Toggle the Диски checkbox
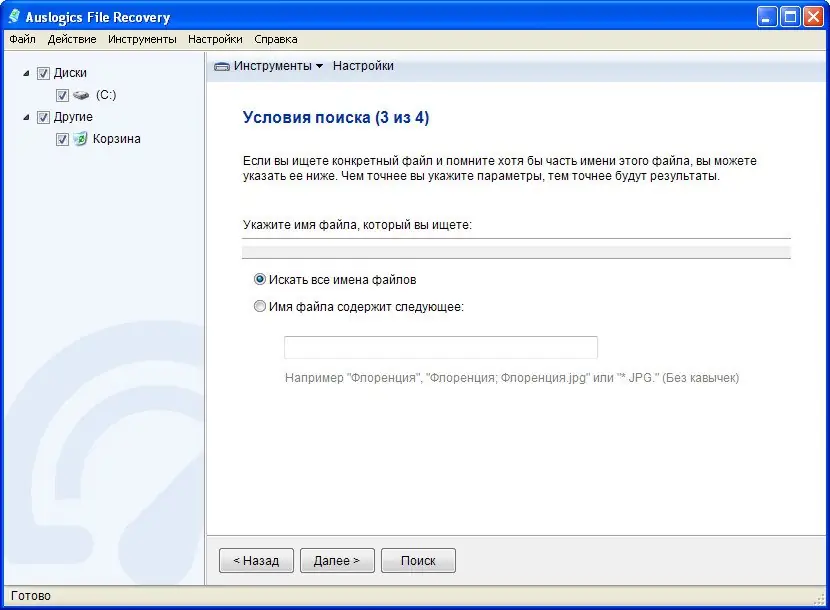 [x=43, y=73]
